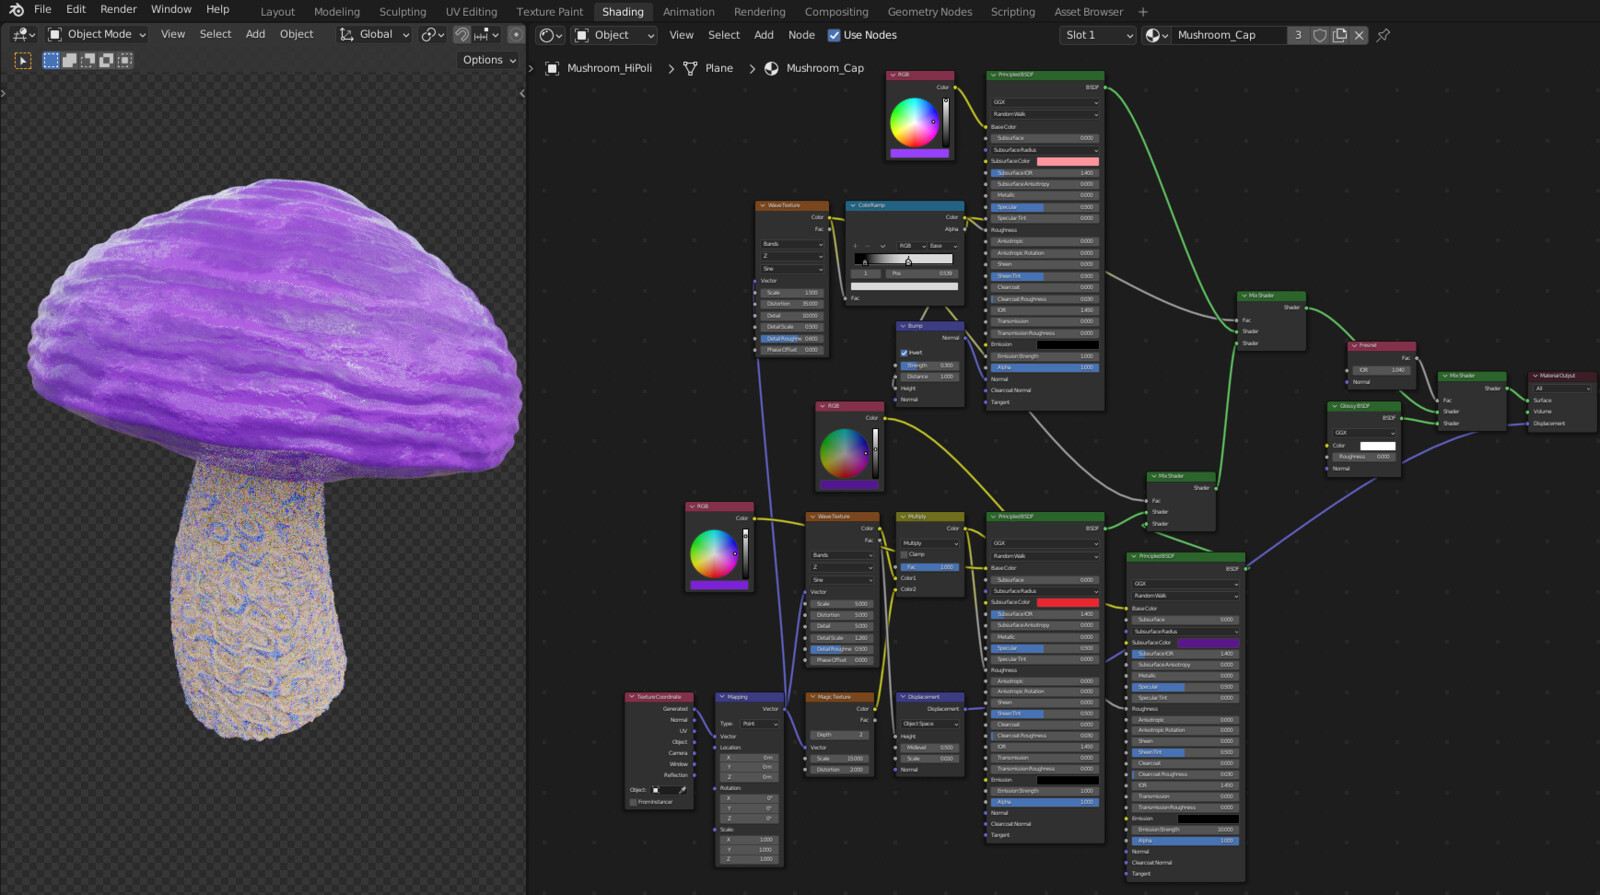The image size is (1600, 895).
Task: Choose the extend selection mode icon
Action: [x=69, y=60]
